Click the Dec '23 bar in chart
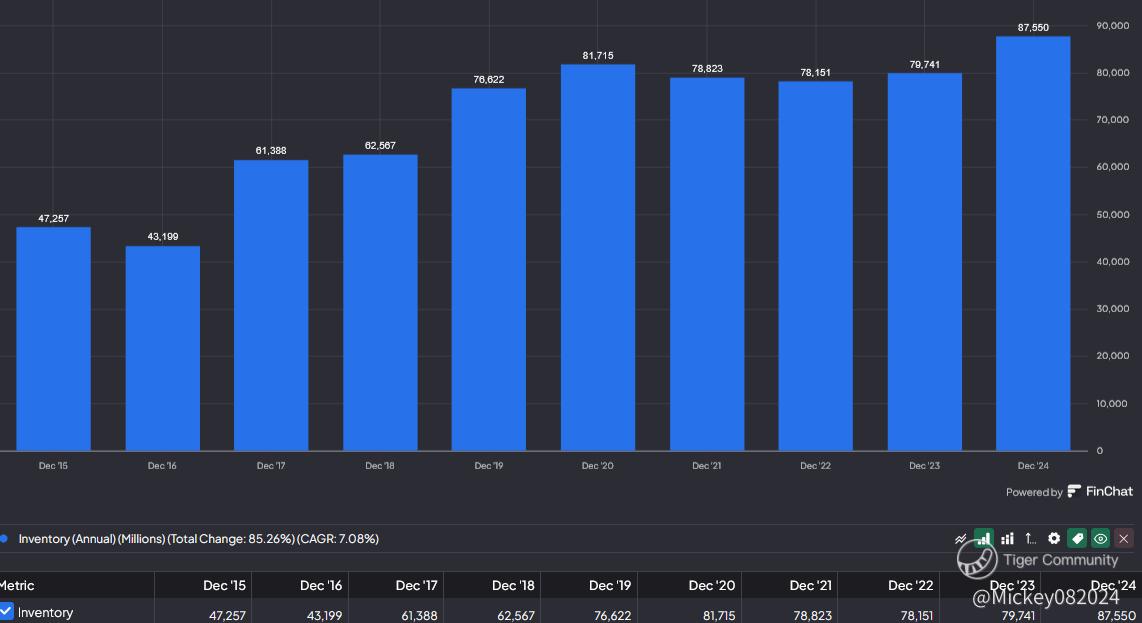1142x623 pixels. (925, 262)
